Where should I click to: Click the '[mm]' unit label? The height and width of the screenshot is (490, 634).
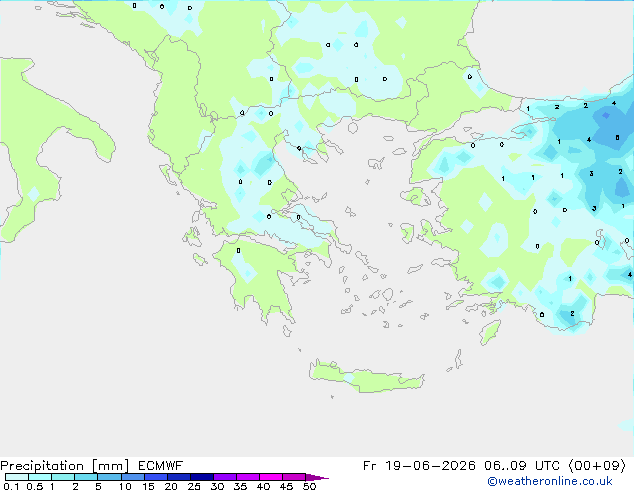[111, 466]
